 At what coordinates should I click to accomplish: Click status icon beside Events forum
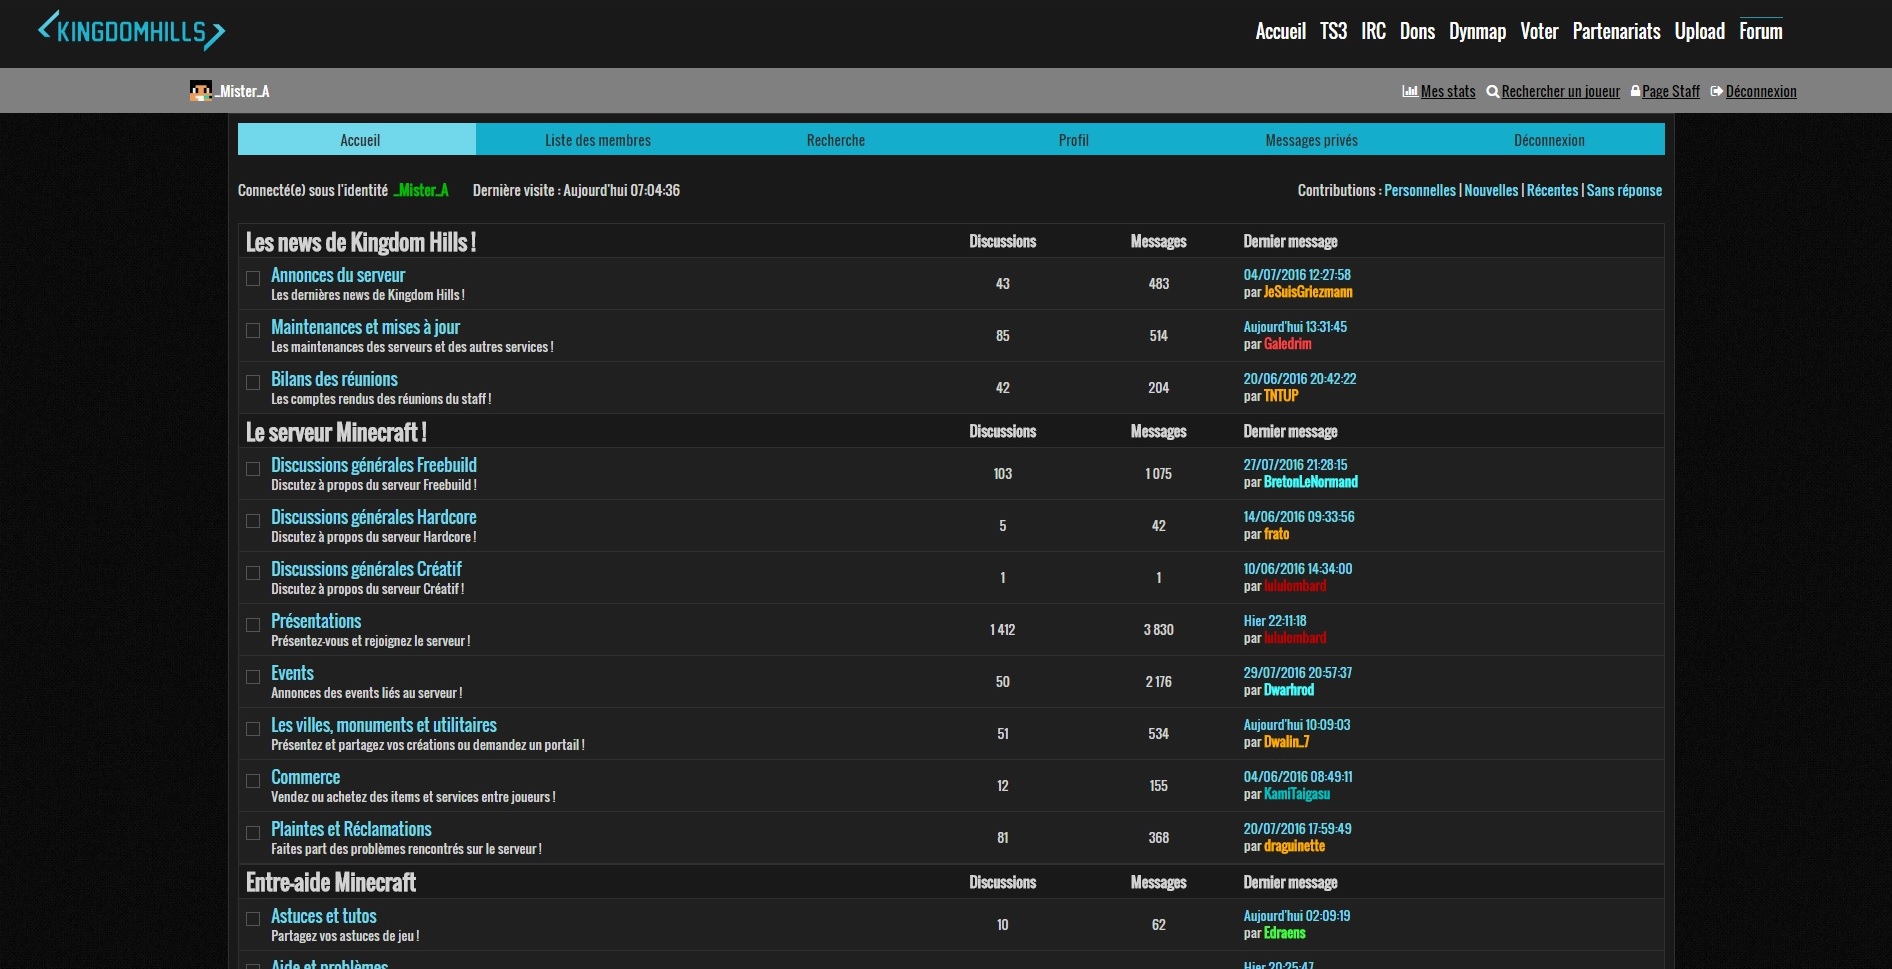click(x=253, y=677)
